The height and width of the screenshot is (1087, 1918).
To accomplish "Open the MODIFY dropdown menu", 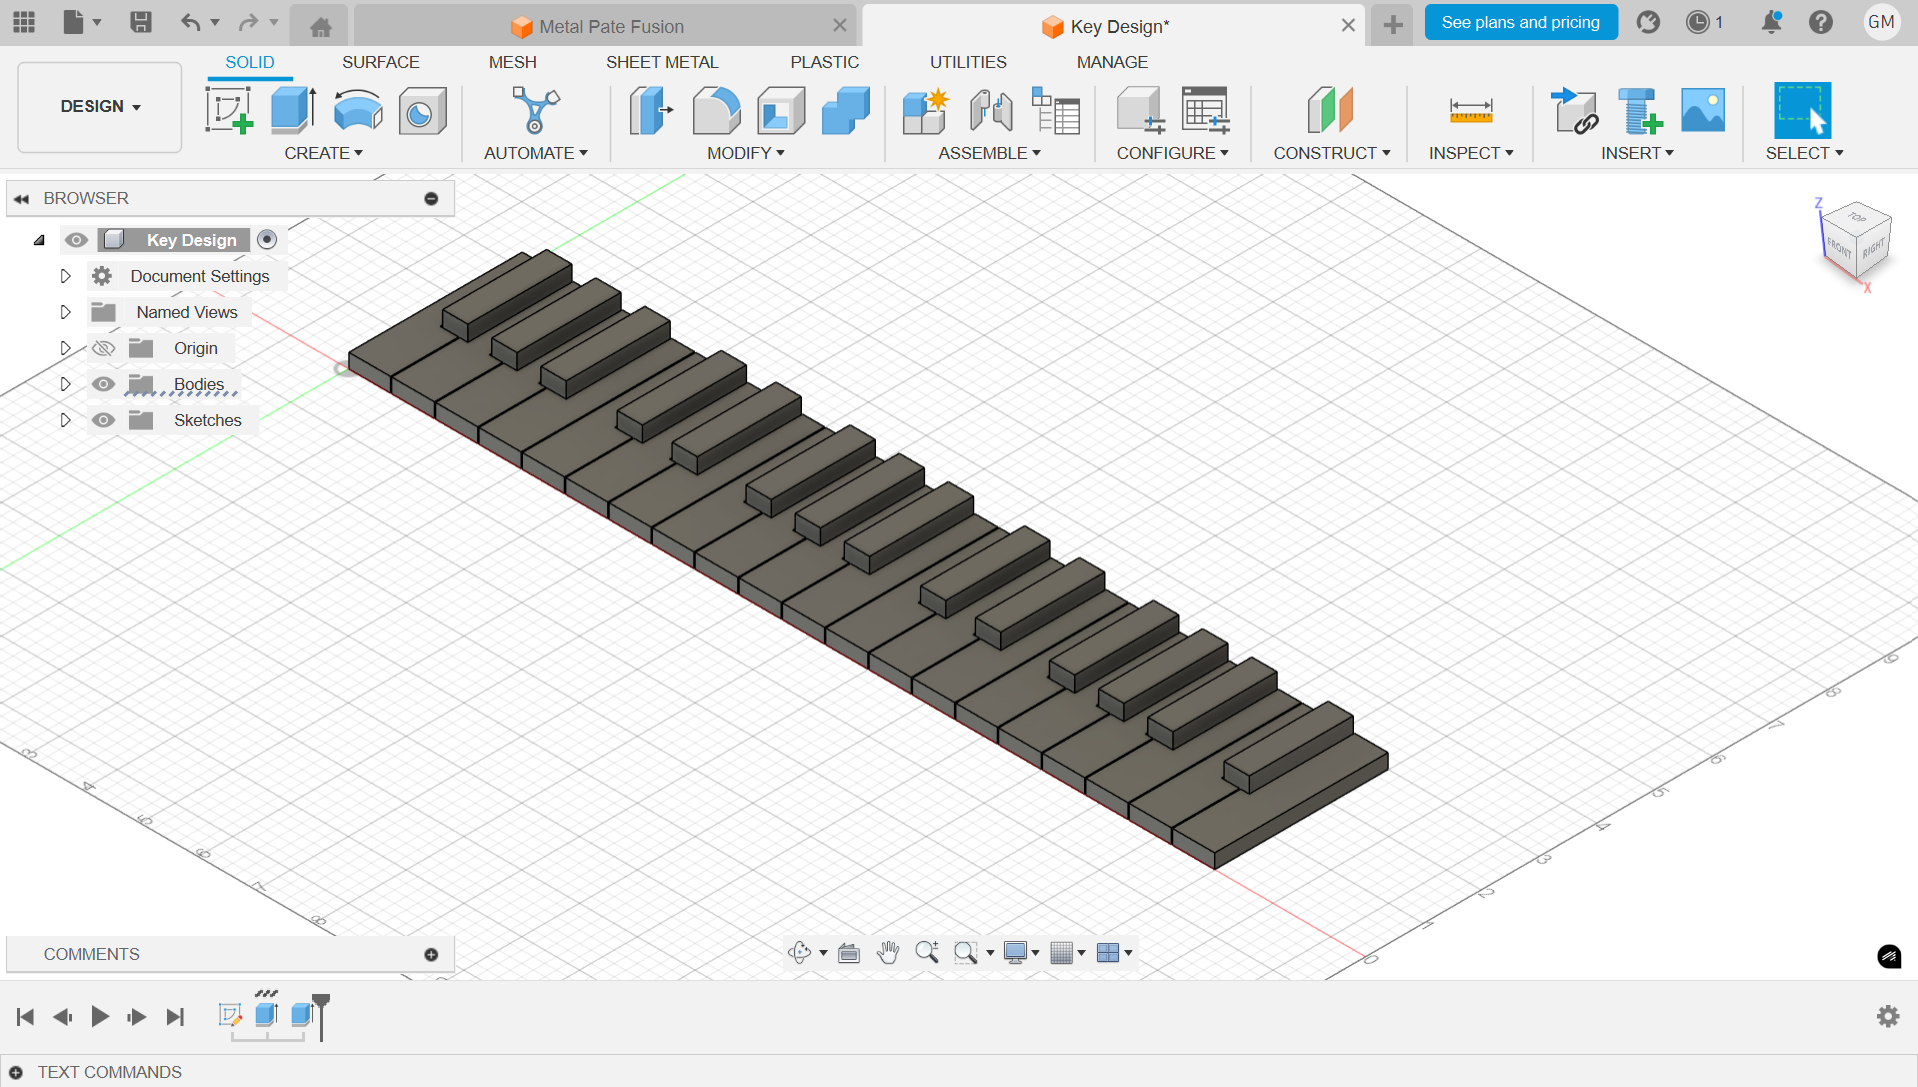I will 745,153.
